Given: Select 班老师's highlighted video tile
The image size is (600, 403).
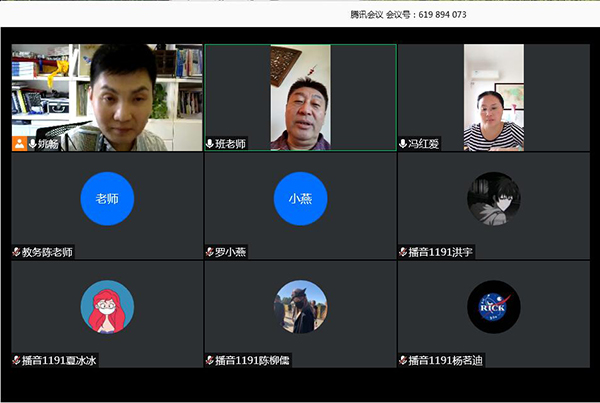Looking at the screenshot, I should (300, 95).
